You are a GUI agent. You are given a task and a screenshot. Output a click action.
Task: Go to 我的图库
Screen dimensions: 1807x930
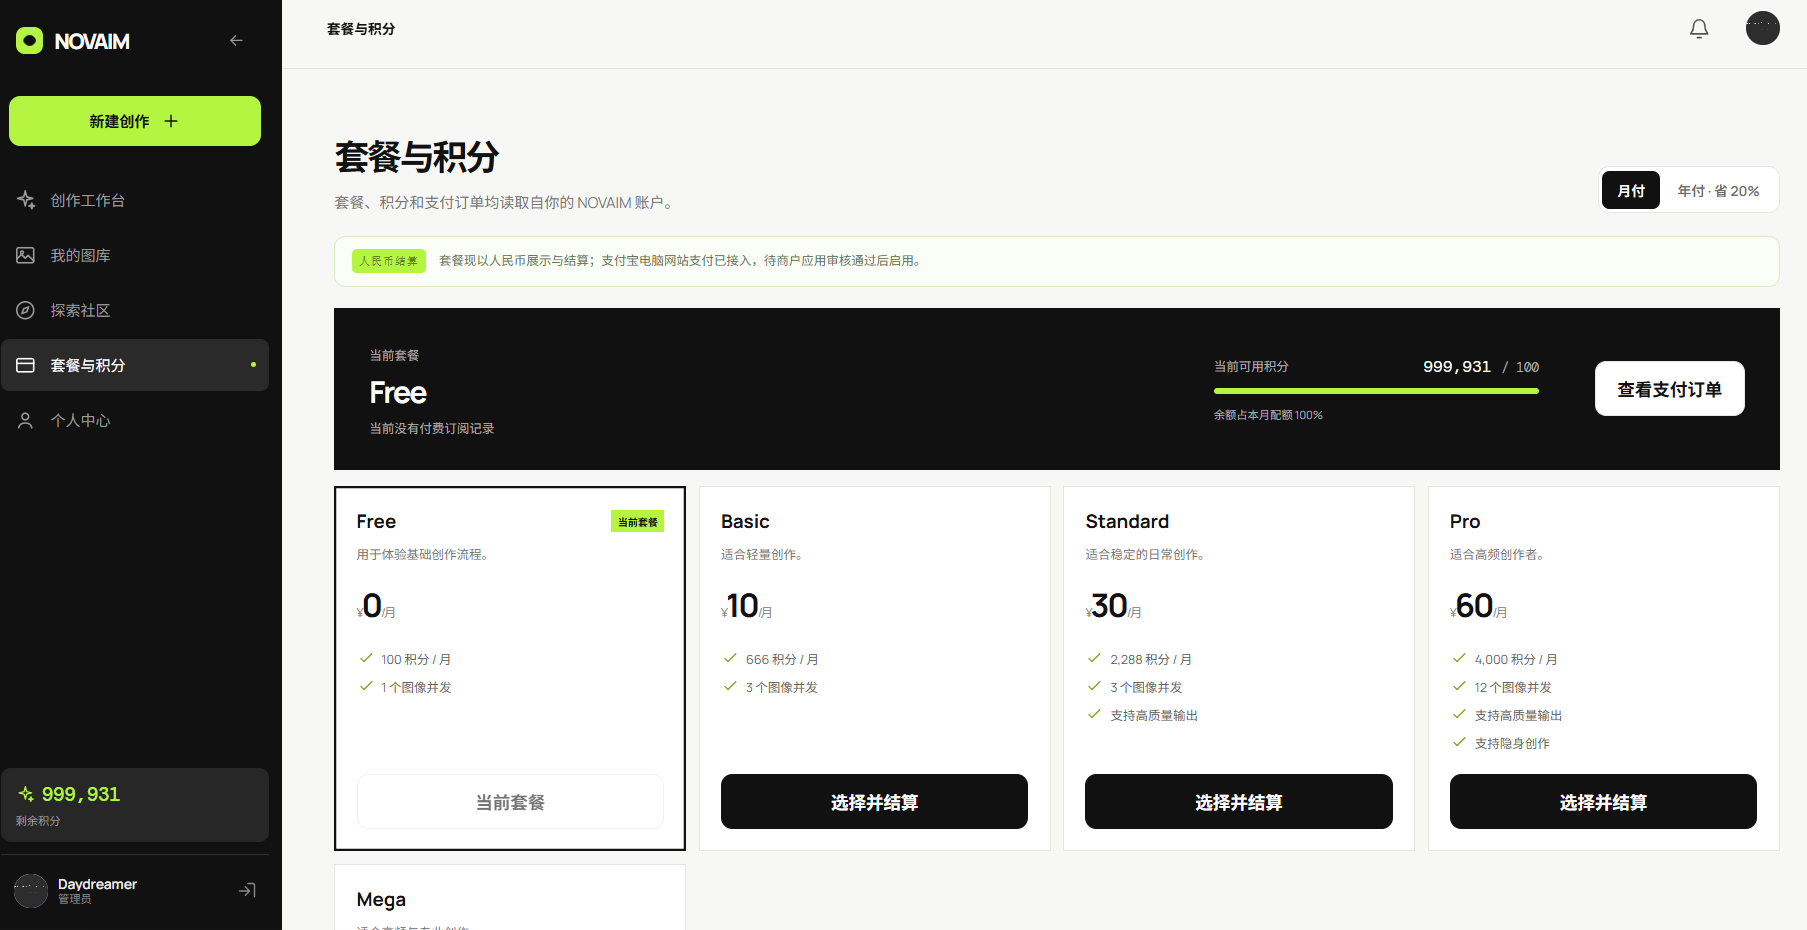[x=135, y=255]
